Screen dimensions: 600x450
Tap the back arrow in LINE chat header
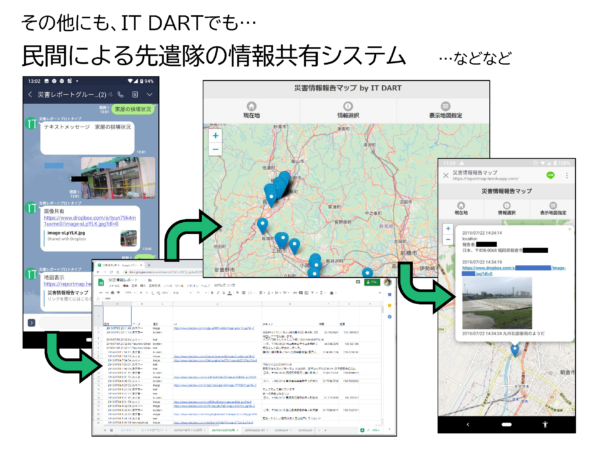(30, 95)
